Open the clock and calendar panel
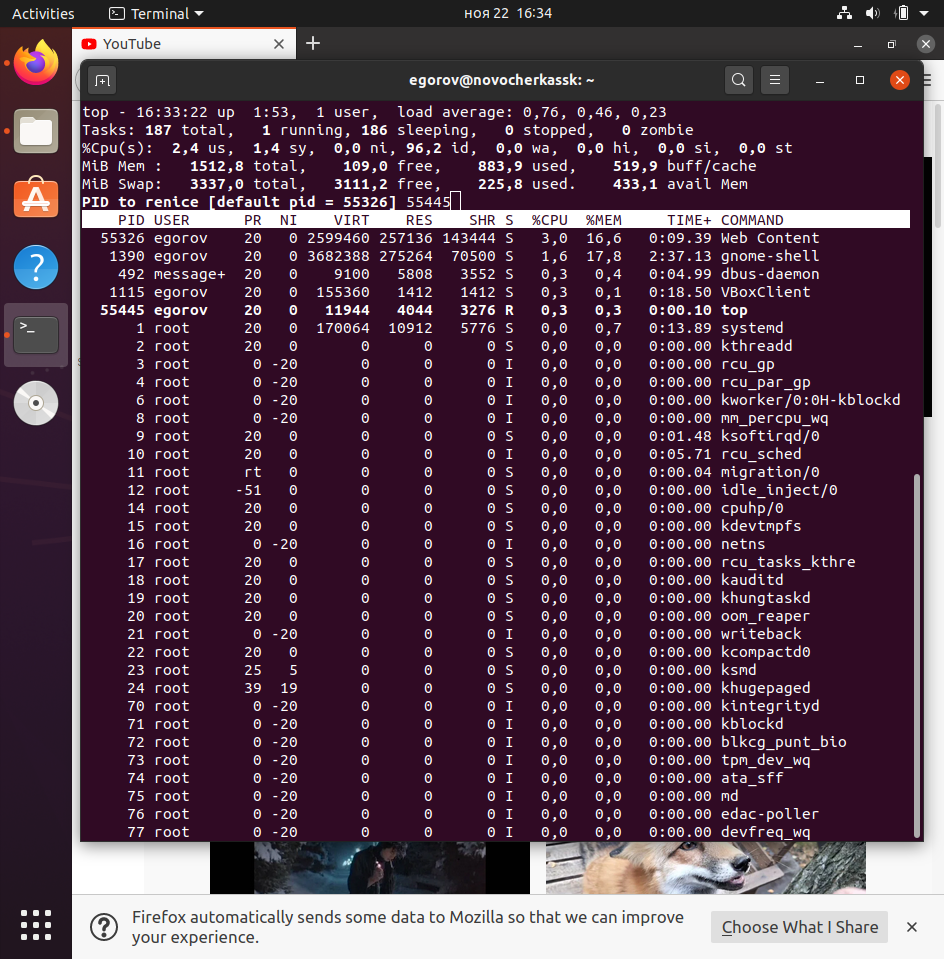The height and width of the screenshot is (959, 944). 508,14
